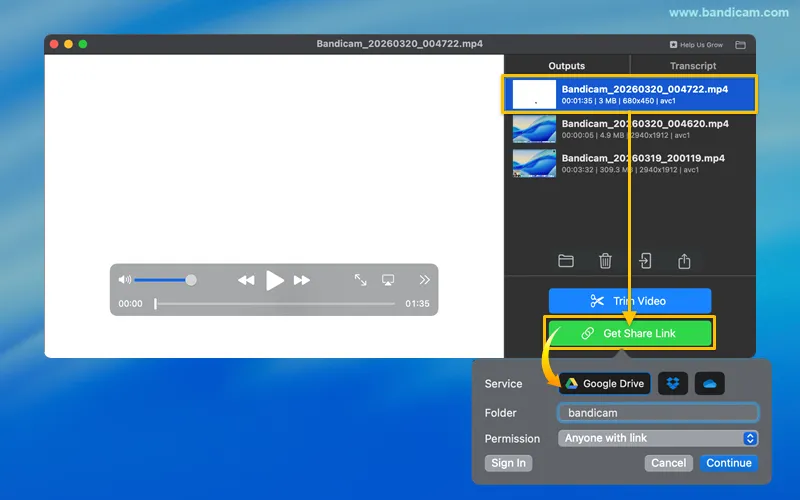
Task: Click the import file icon
Action: pos(645,261)
